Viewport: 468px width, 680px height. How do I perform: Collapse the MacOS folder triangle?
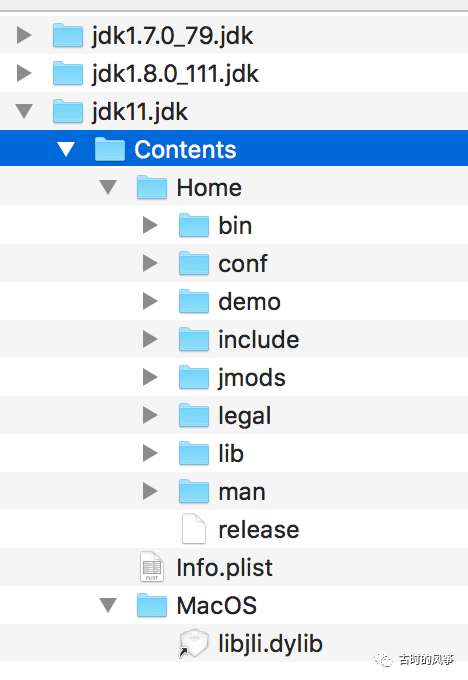pyautogui.click(x=108, y=605)
